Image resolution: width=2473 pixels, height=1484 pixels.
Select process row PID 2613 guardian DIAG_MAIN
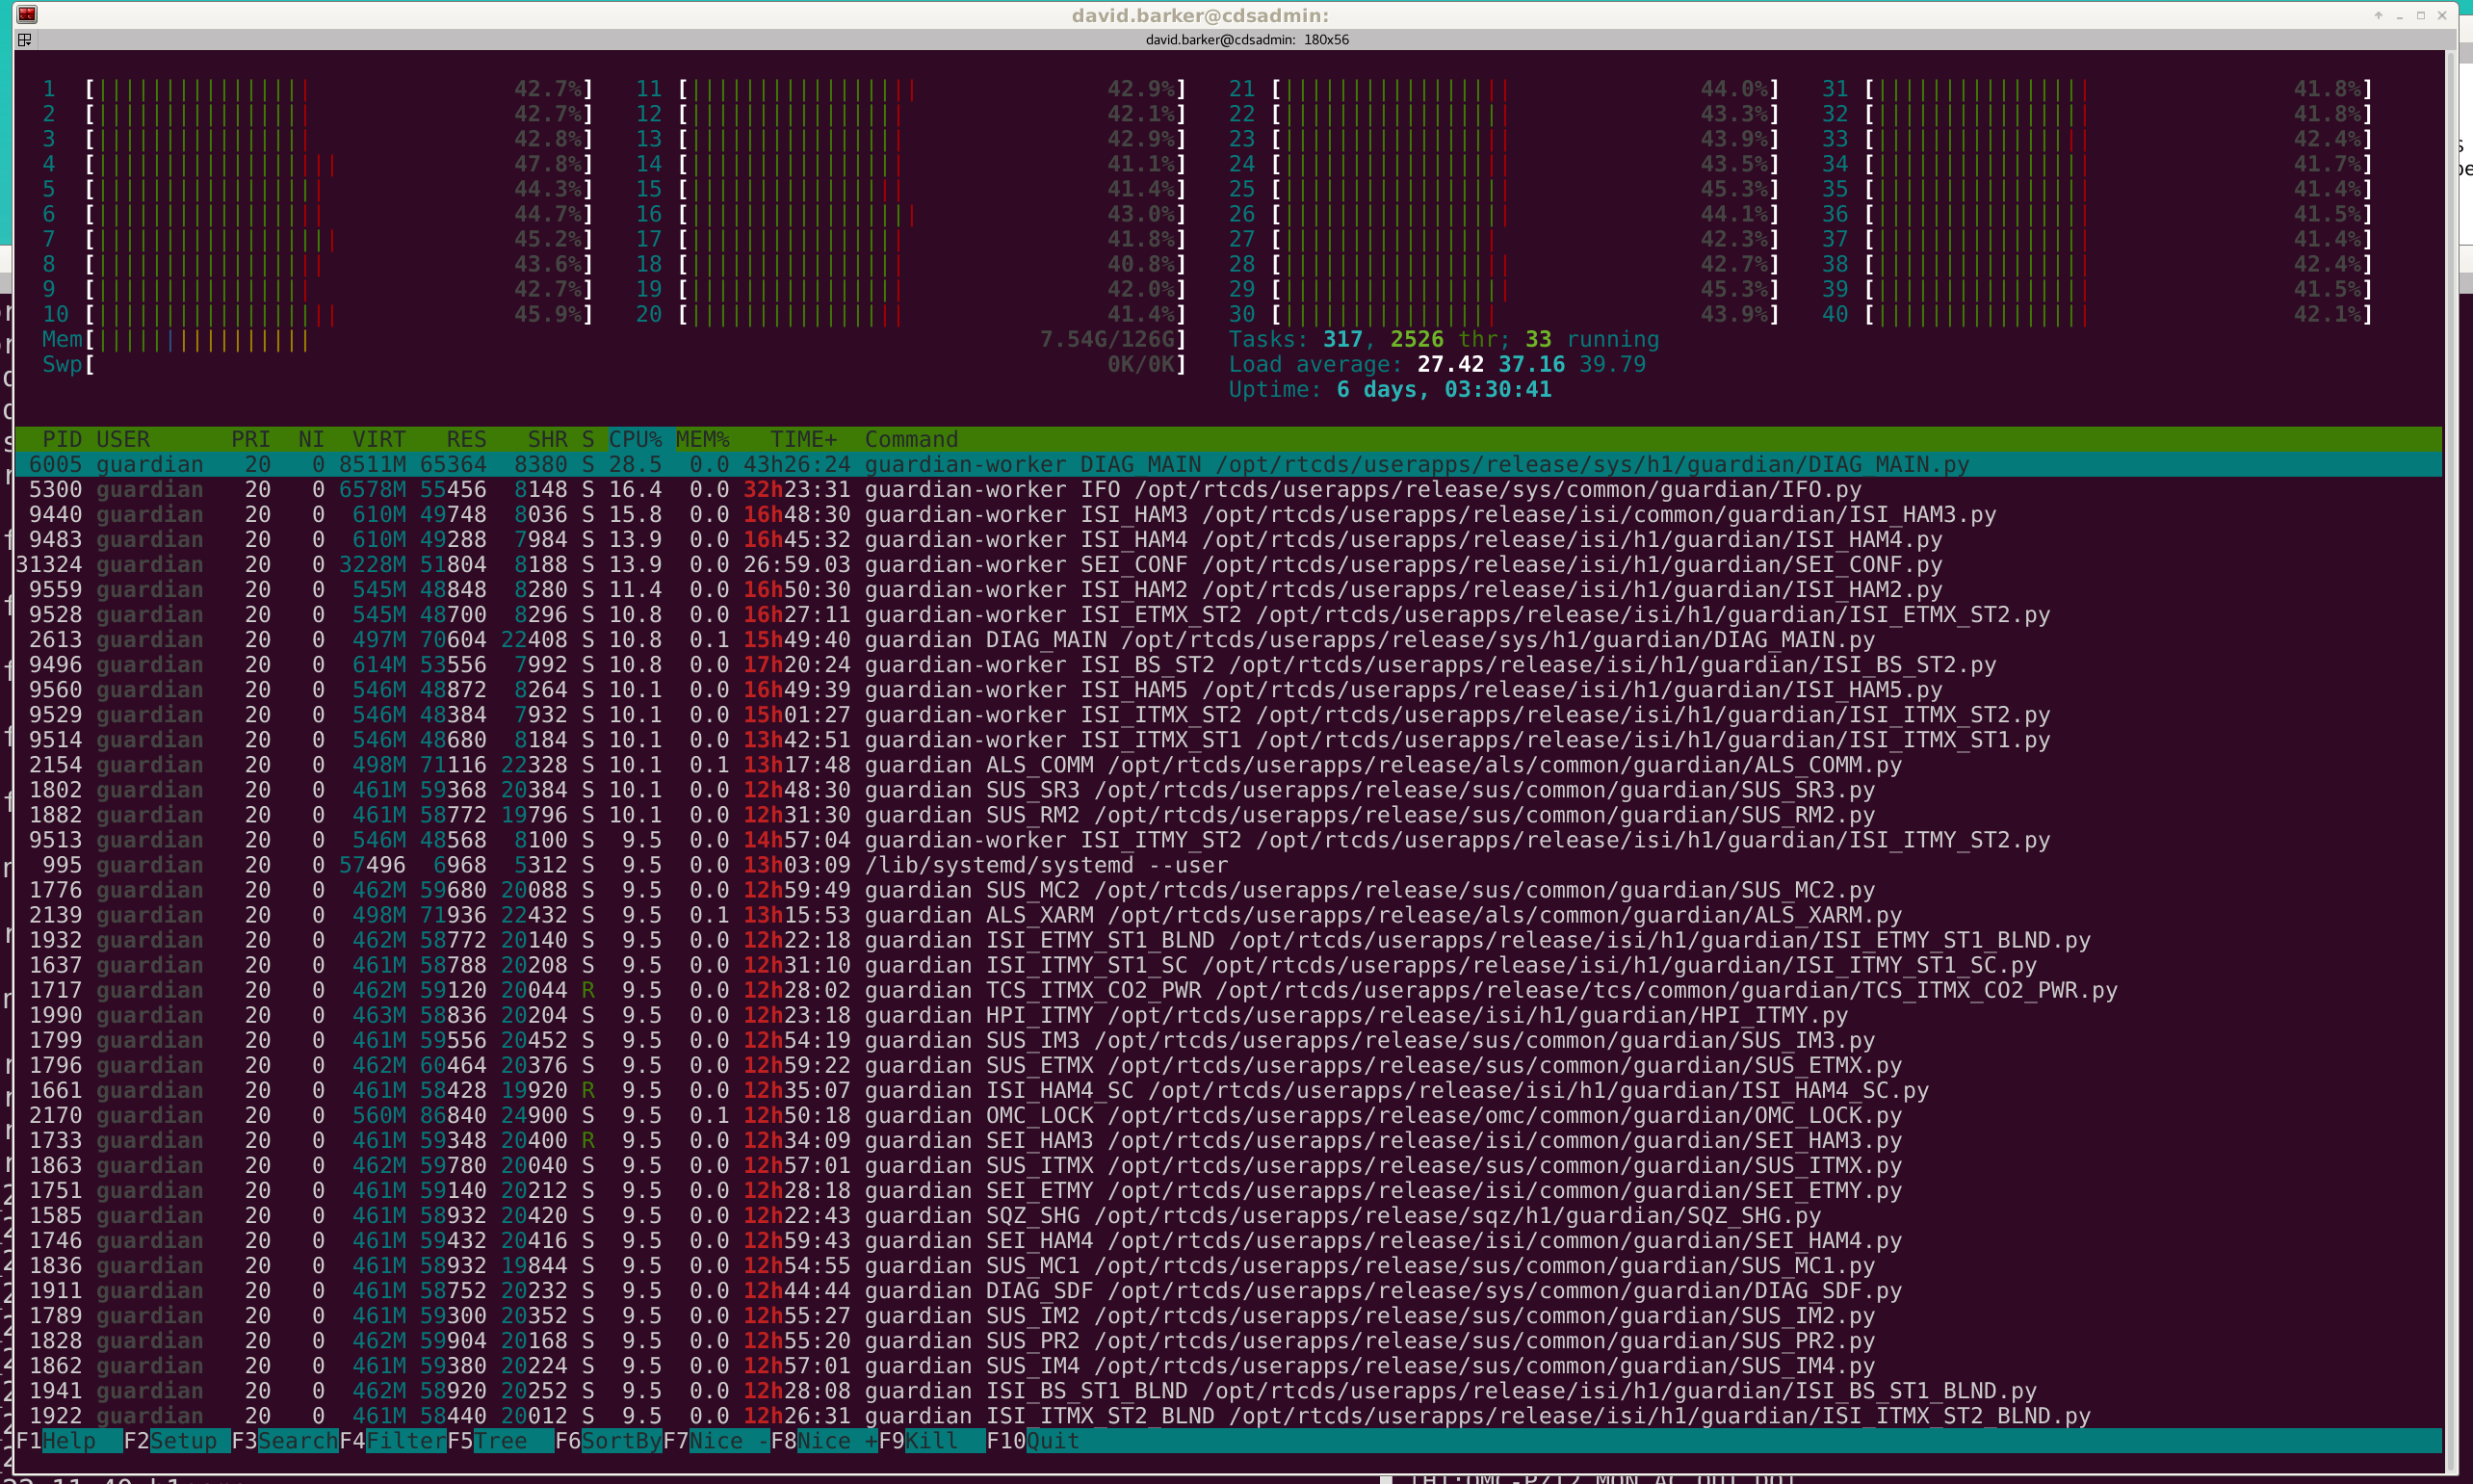click(x=1228, y=639)
